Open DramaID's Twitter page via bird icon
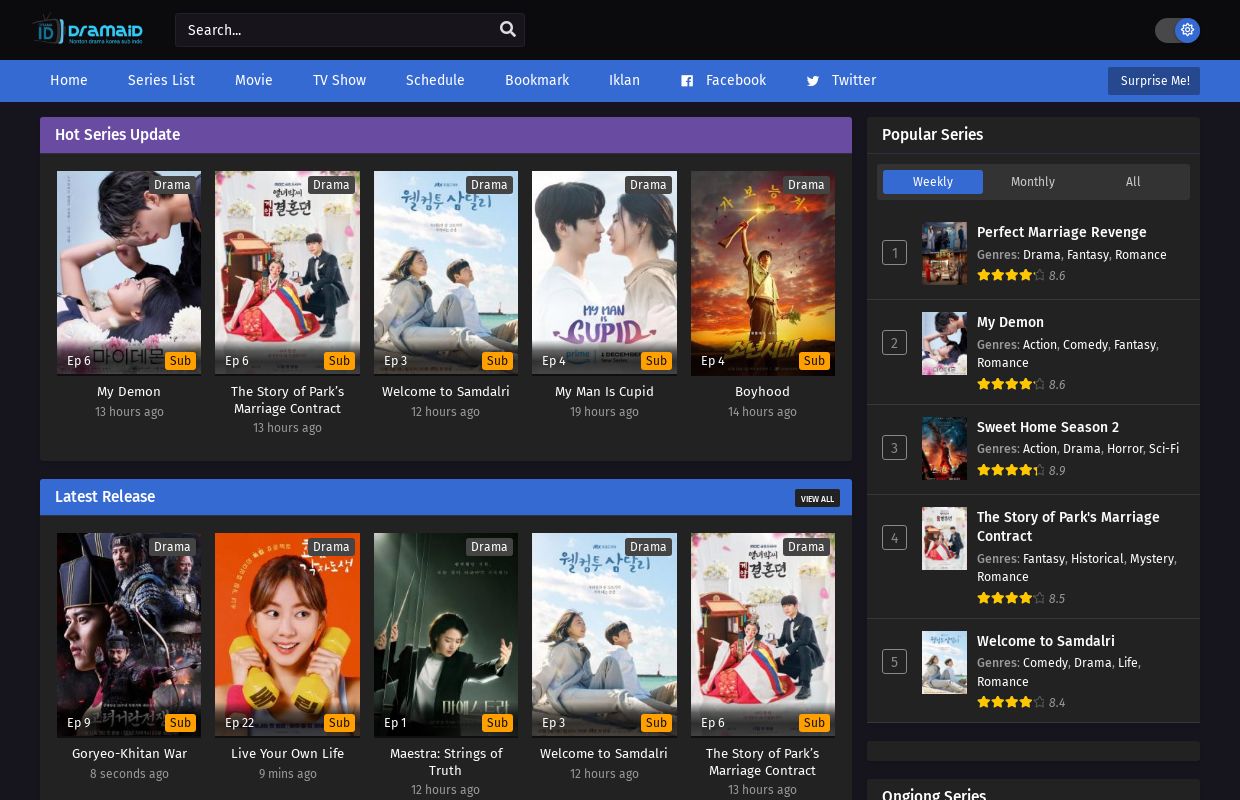The image size is (1240, 800). [813, 81]
